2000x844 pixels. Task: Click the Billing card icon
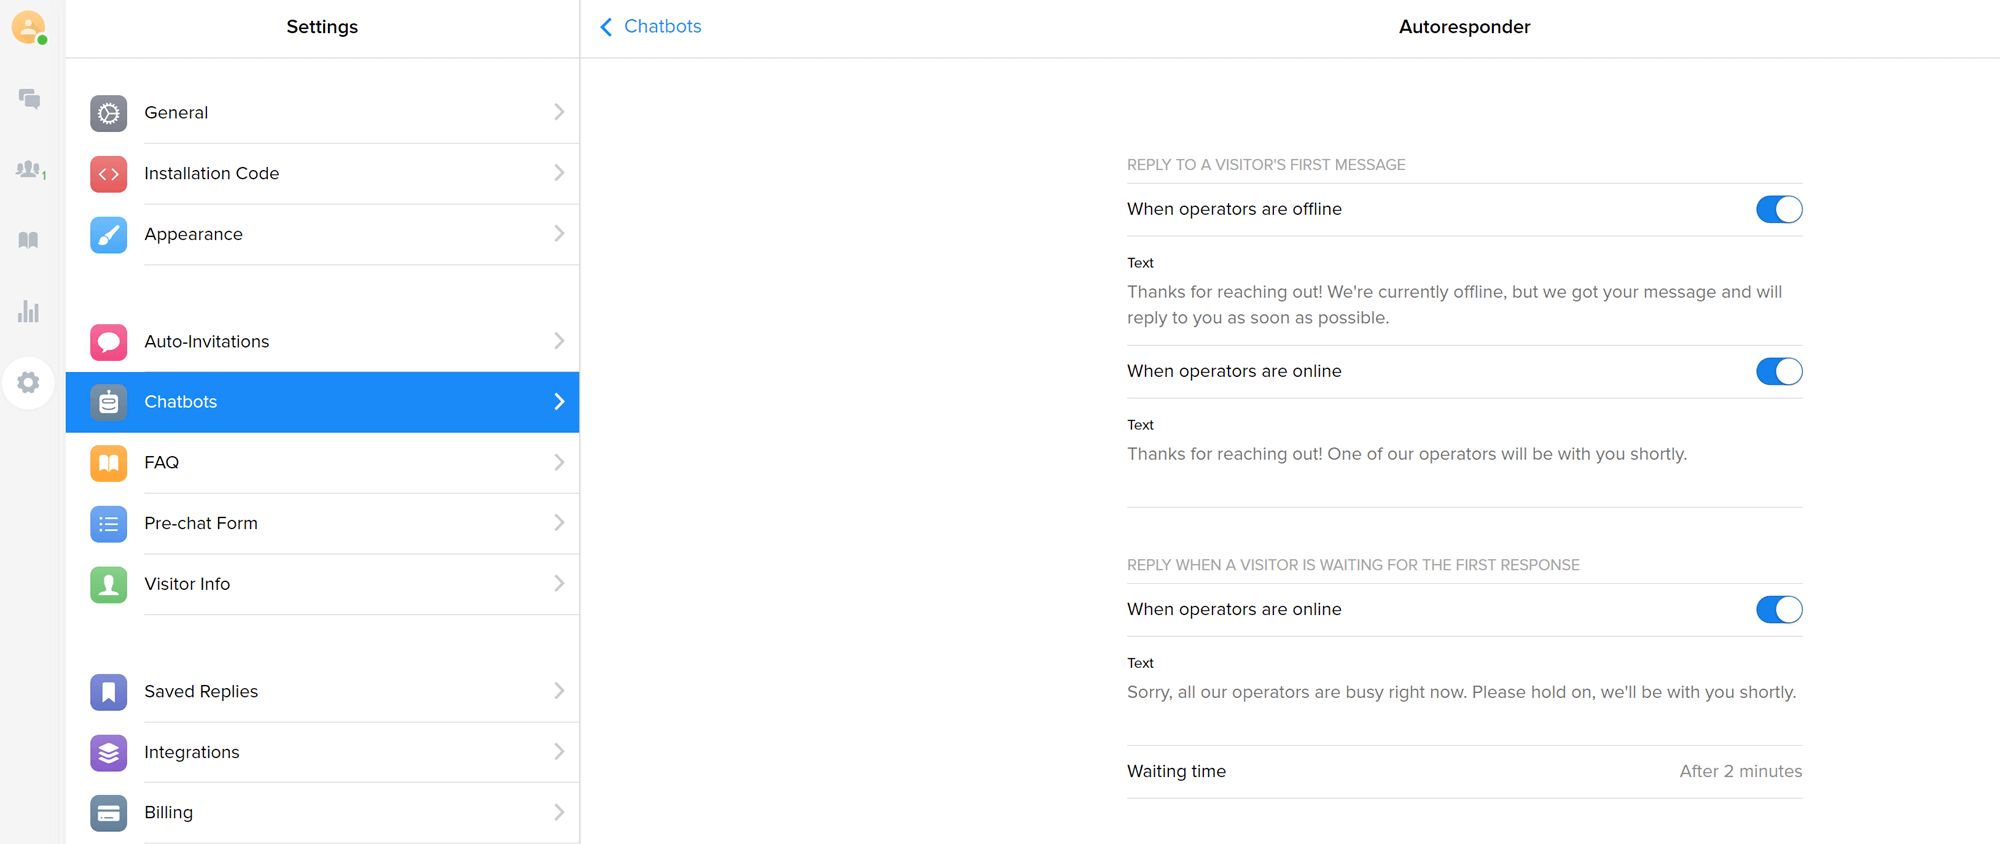[108, 813]
